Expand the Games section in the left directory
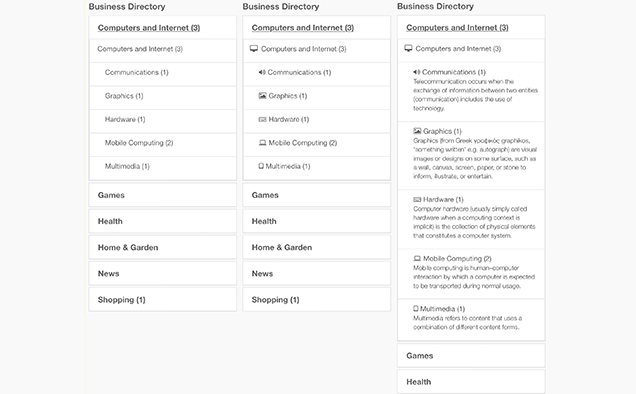The image size is (636, 394). pyautogui.click(x=163, y=195)
